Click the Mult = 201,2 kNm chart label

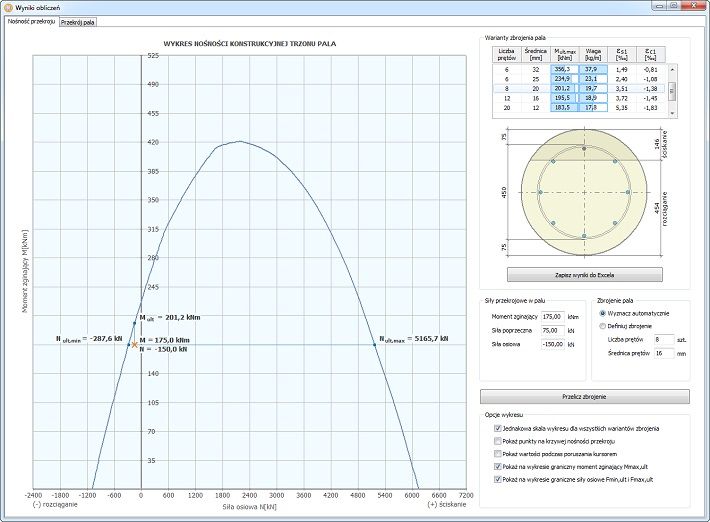pos(170,318)
